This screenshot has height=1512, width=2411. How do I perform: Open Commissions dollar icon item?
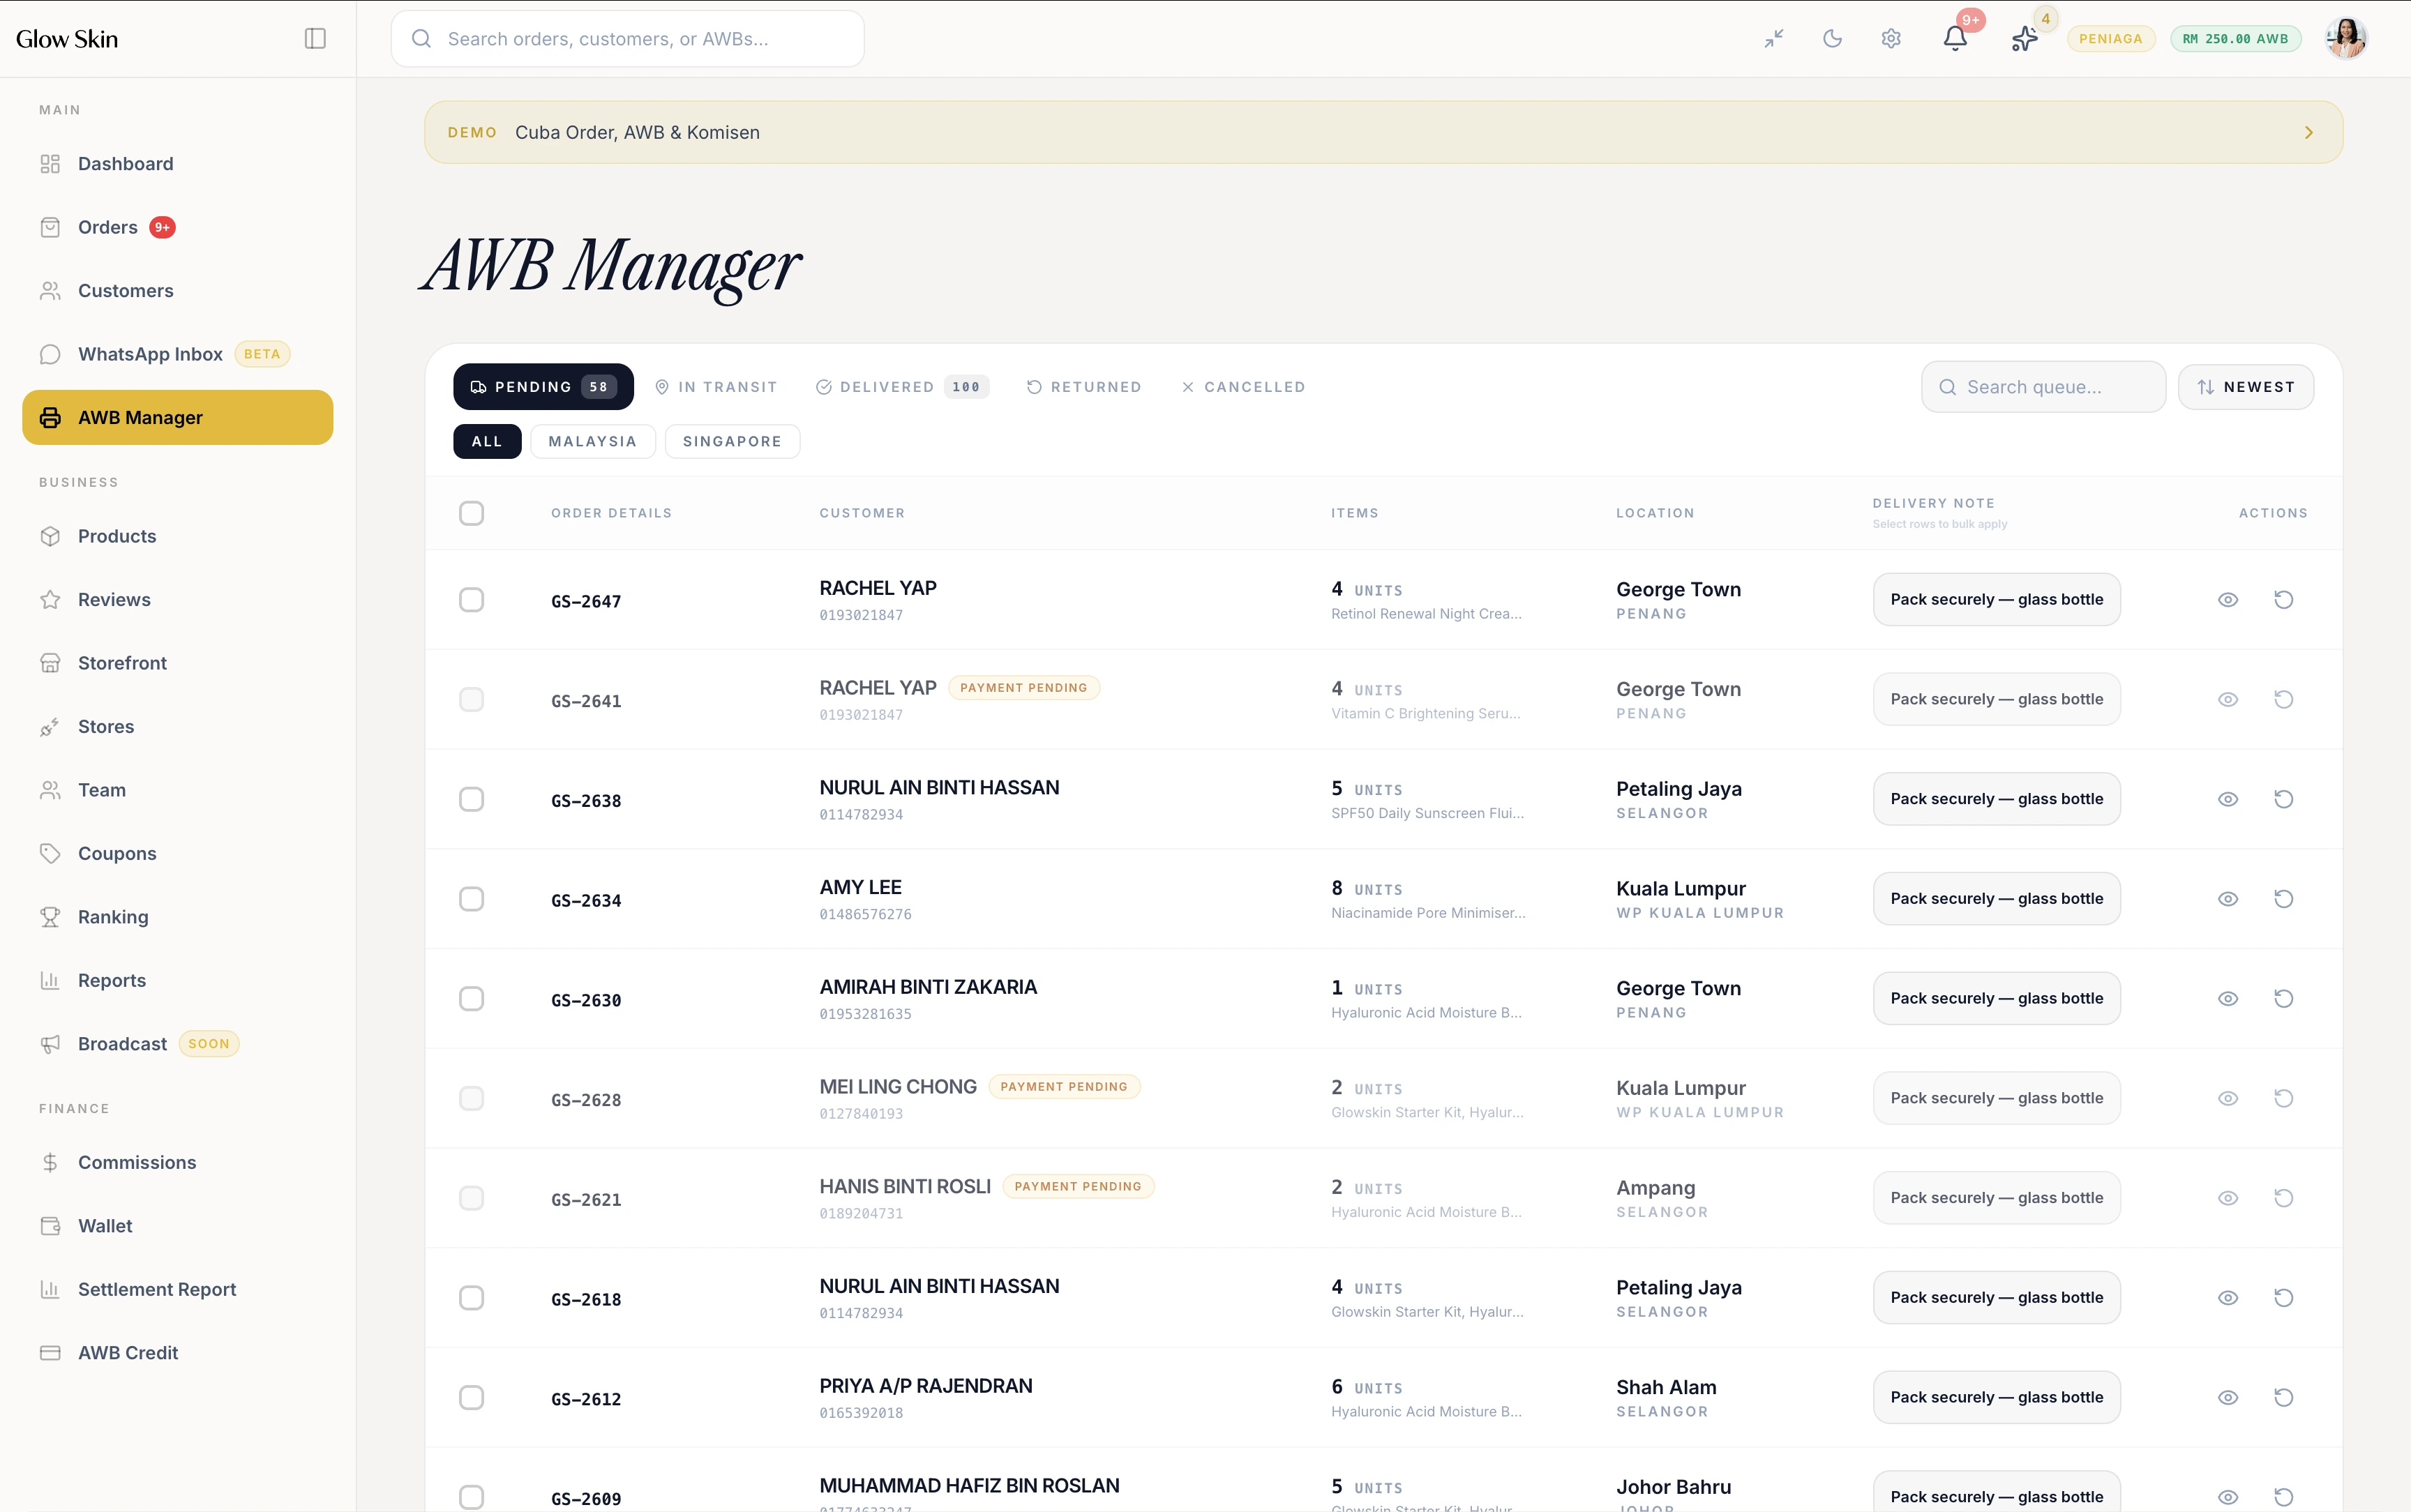178,1163
